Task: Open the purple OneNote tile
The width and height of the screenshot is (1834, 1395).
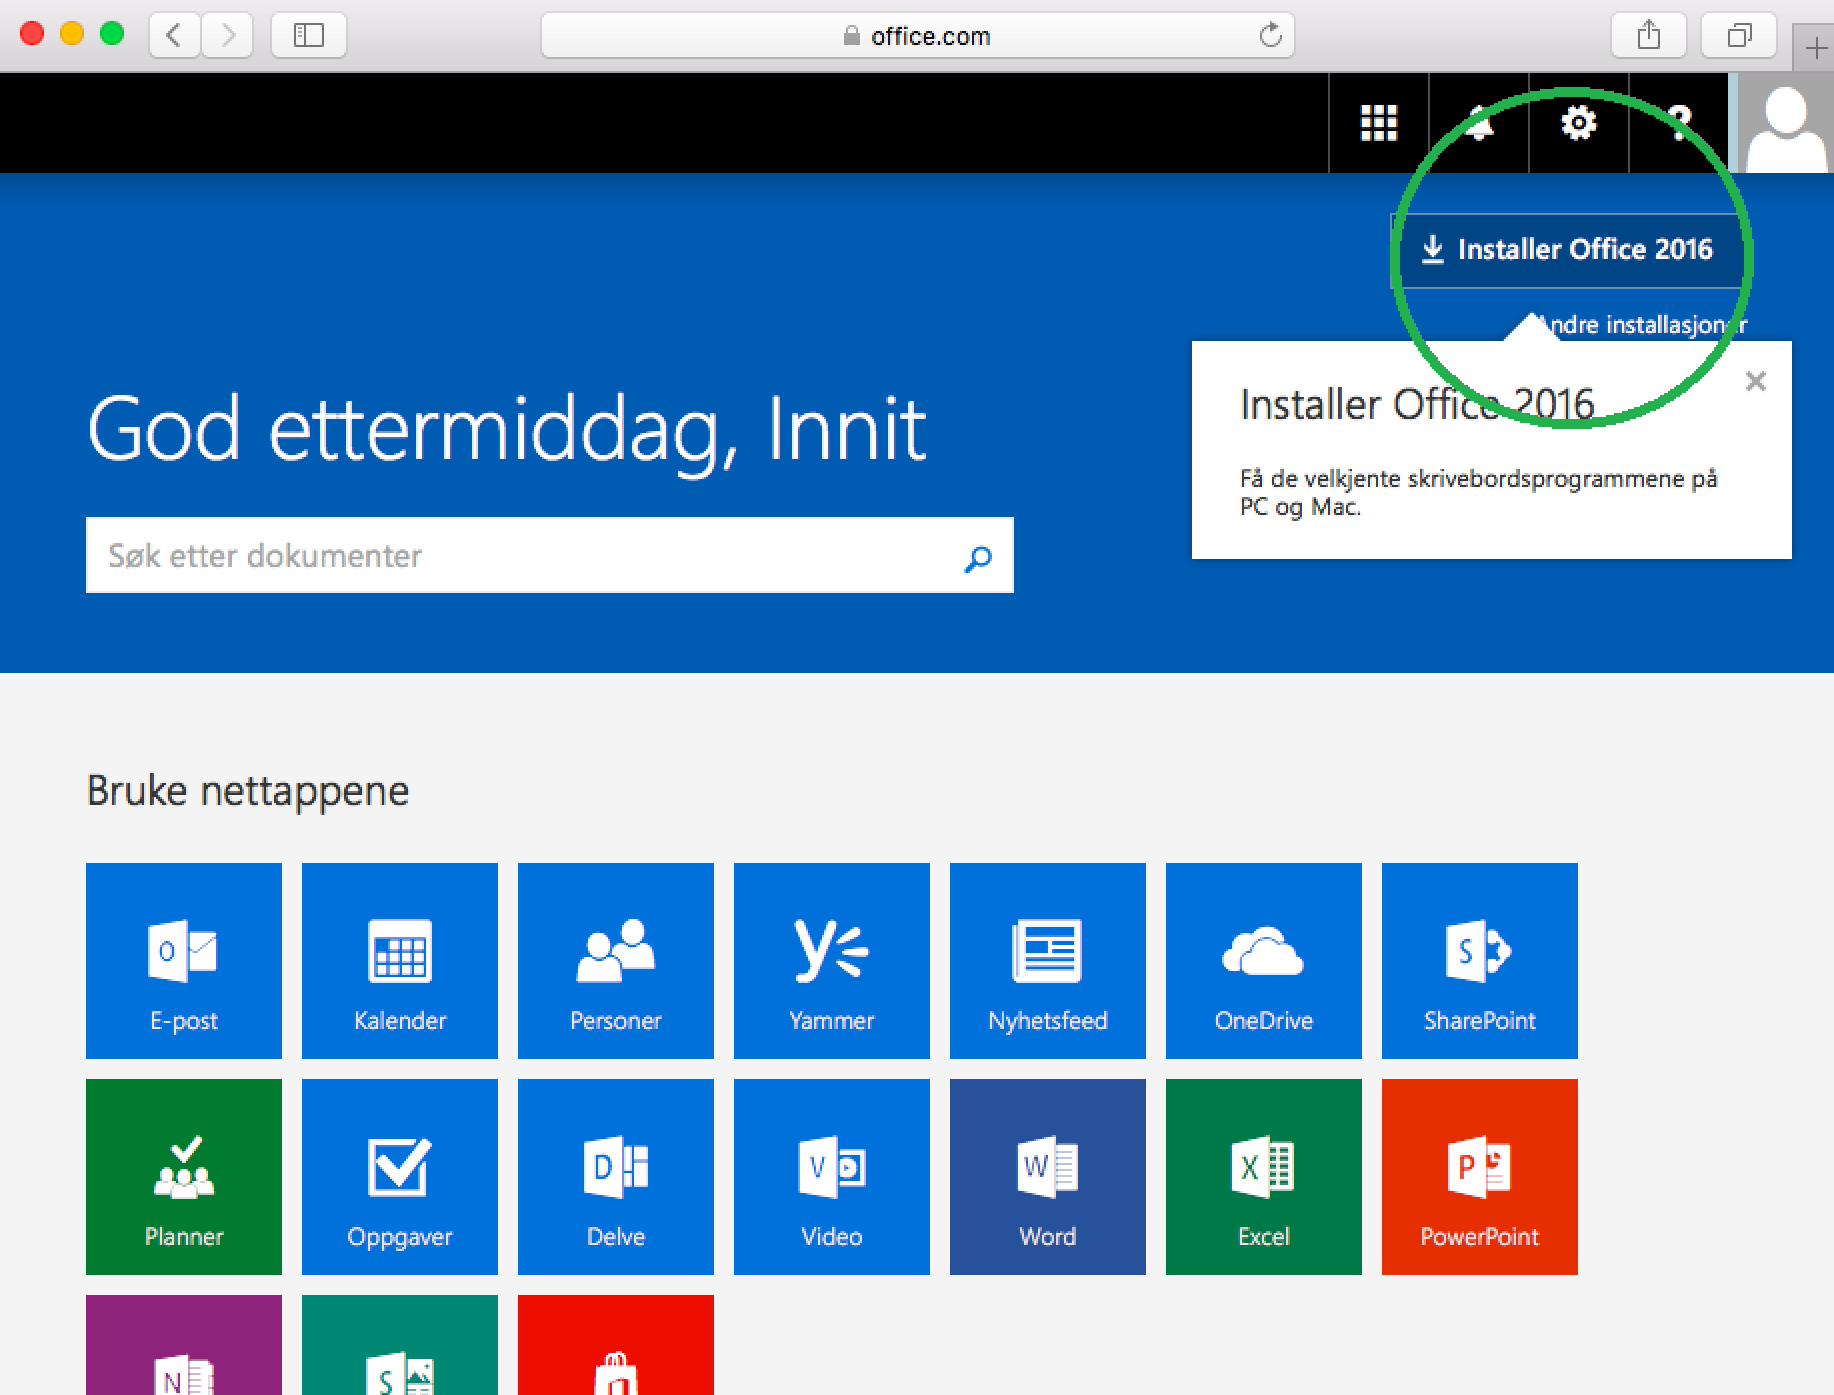Action: pyautogui.click(x=184, y=1345)
